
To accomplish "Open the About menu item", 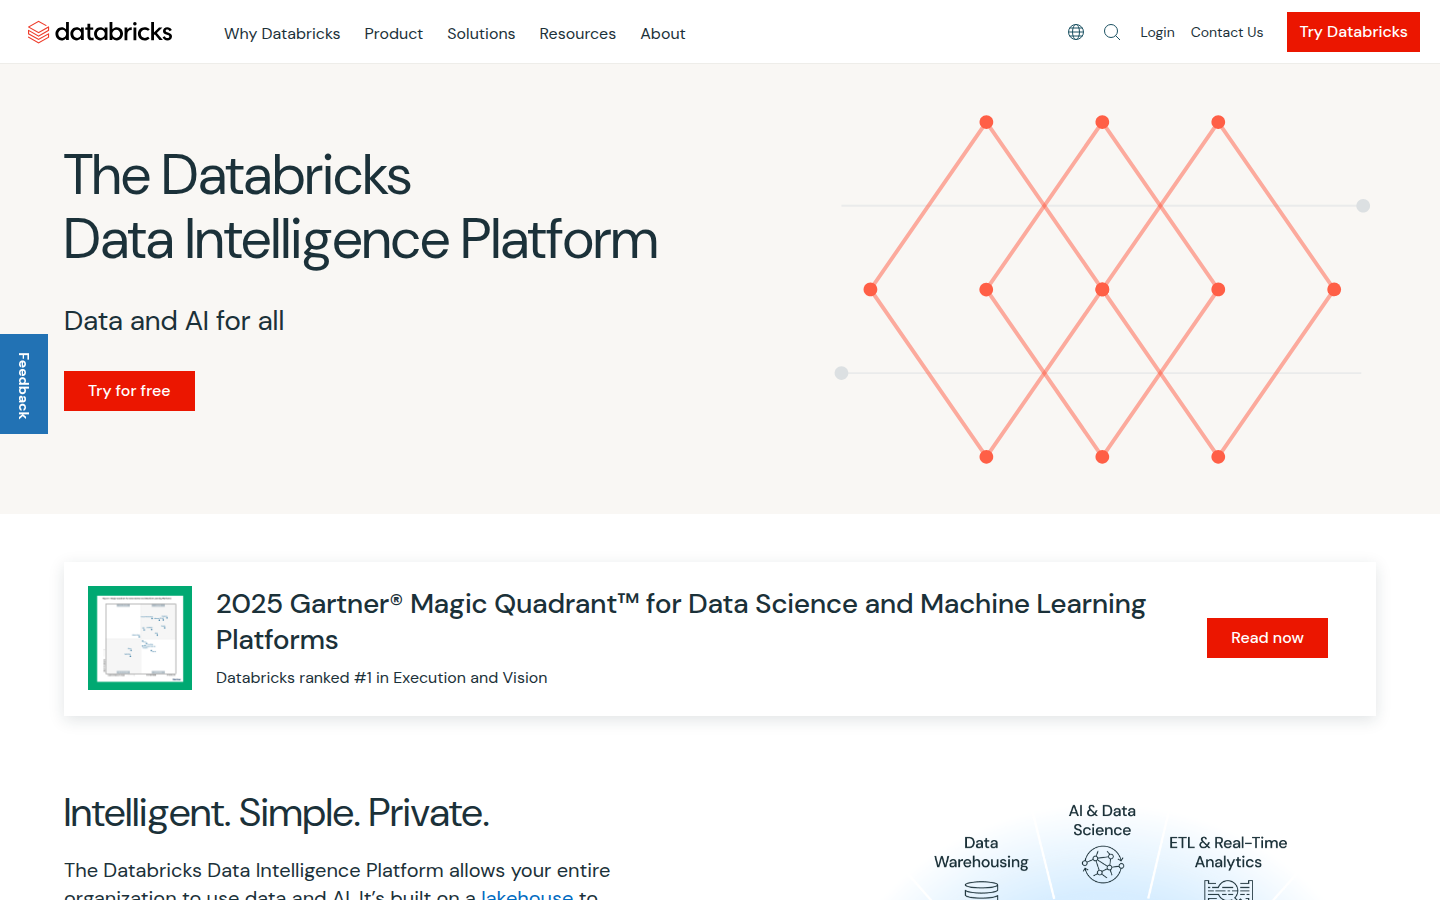I will tap(663, 34).
